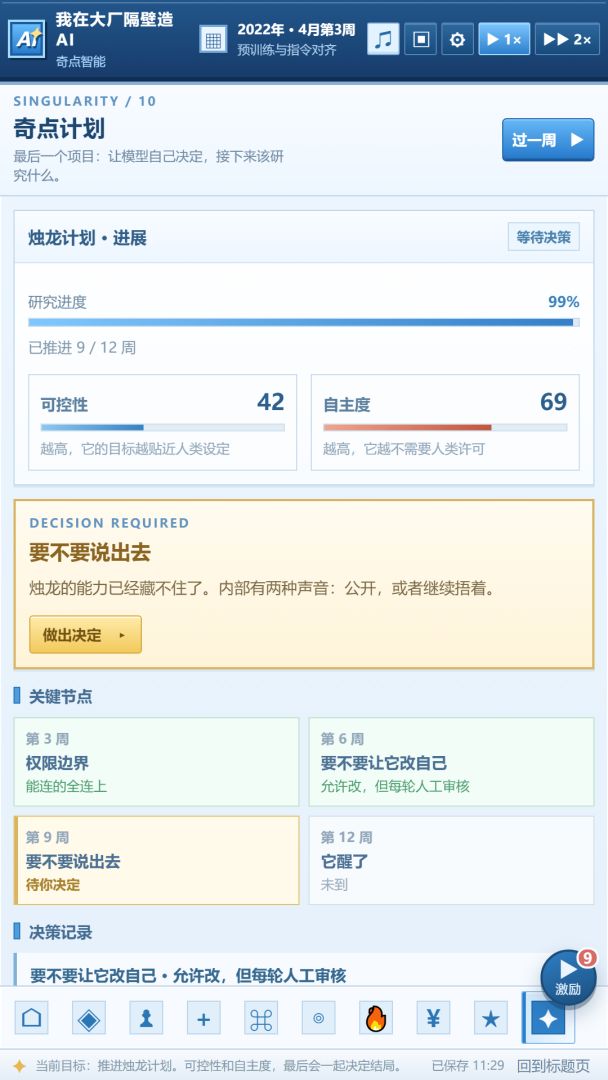Click the 过一周 advance week button
This screenshot has width=608, height=1080.
pos(548,140)
